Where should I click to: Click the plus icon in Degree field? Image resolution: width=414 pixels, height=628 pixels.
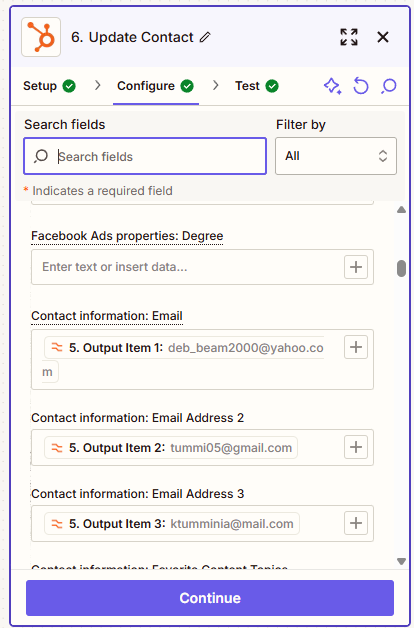(x=356, y=267)
